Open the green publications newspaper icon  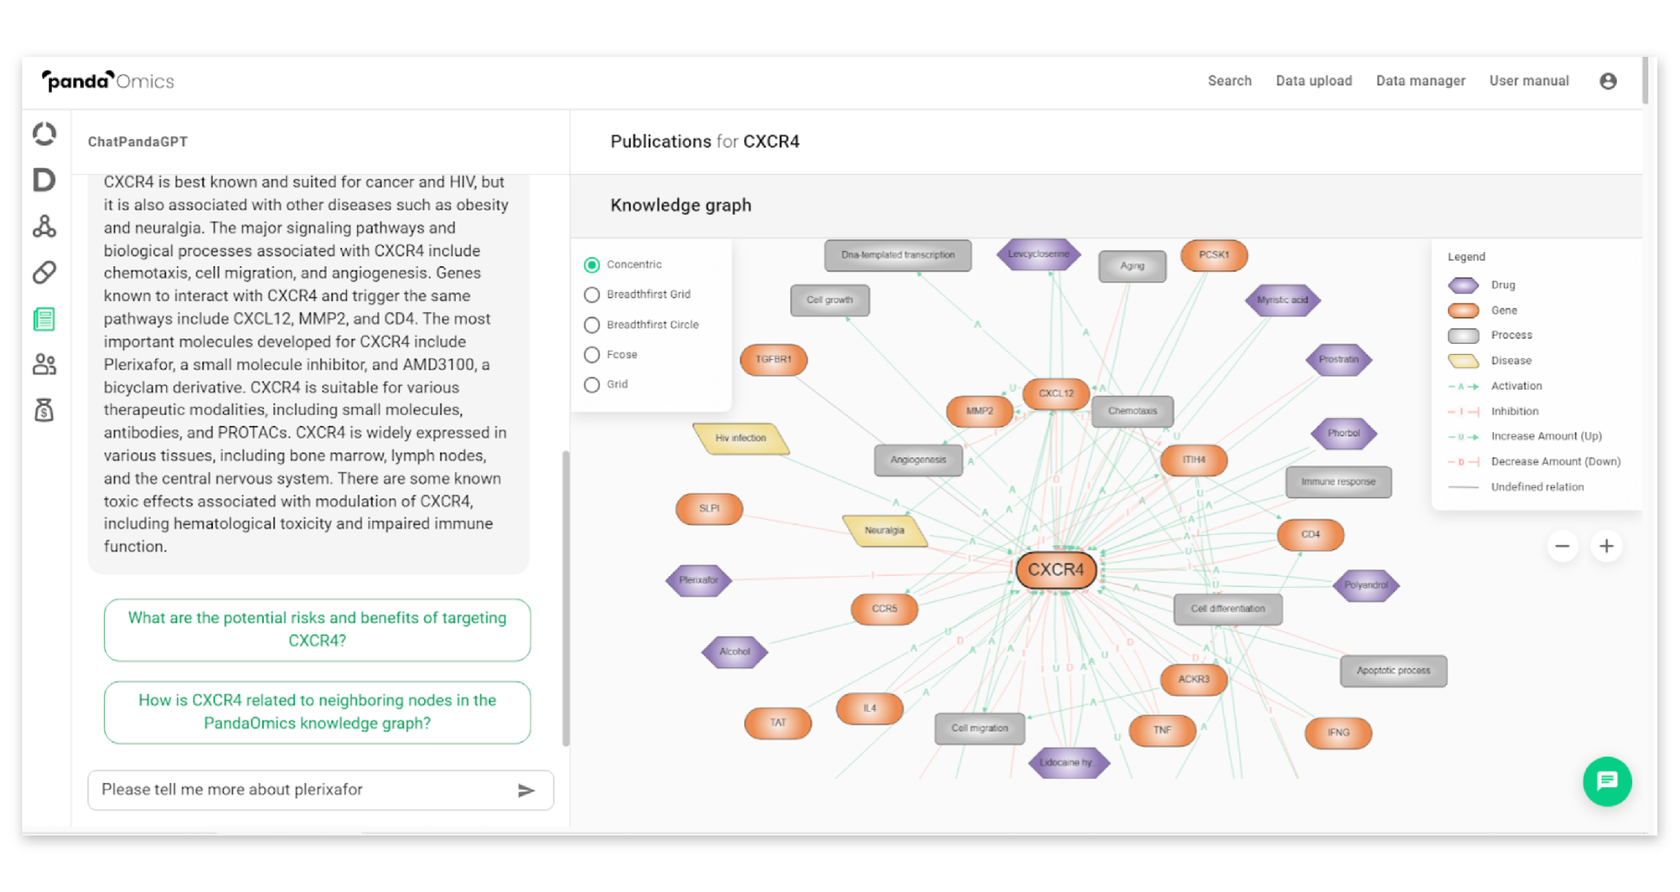point(44,319)
